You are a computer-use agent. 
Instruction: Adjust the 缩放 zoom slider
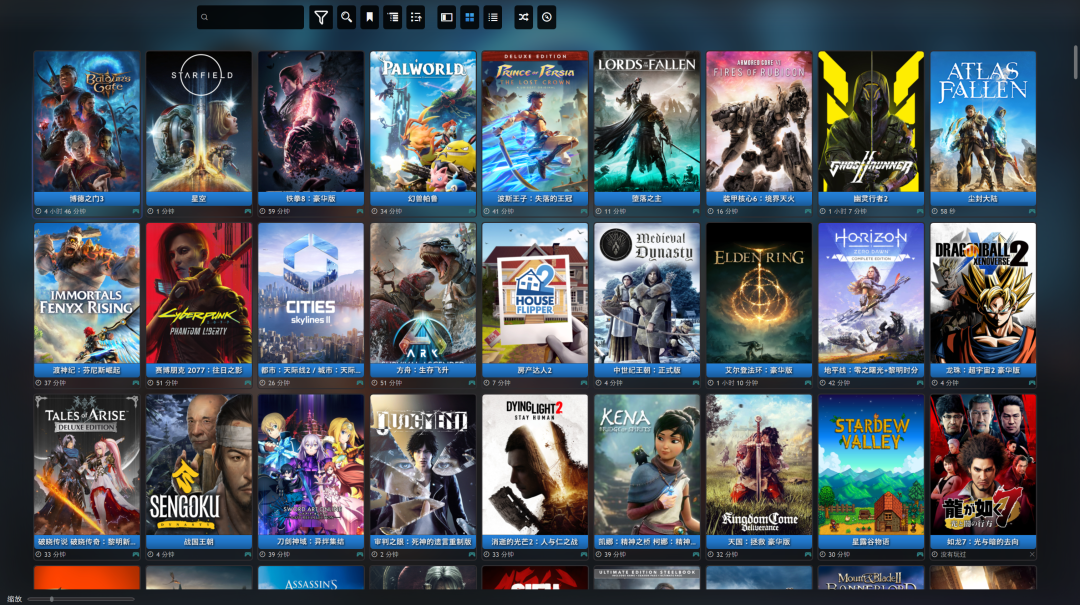pos(81,599)
